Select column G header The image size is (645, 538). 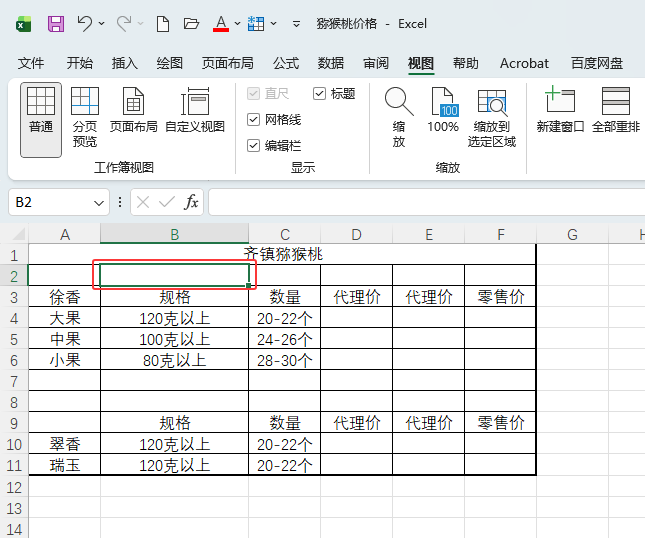click(x=572, y=234)
